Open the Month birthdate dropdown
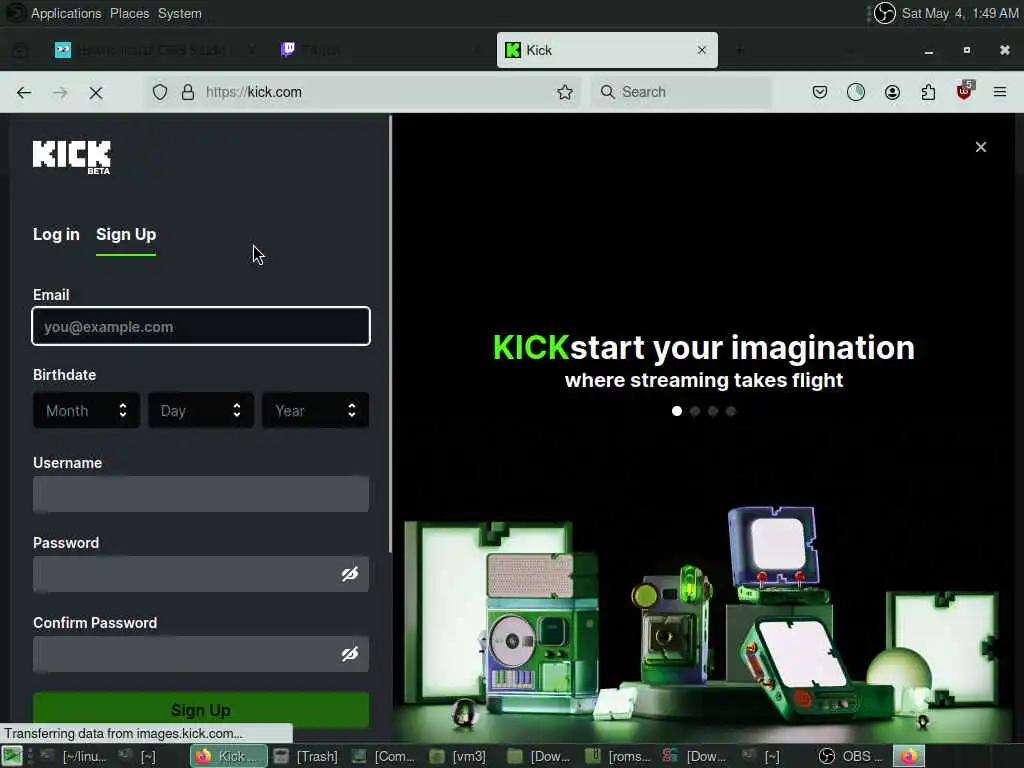 (x=86, y=410)
